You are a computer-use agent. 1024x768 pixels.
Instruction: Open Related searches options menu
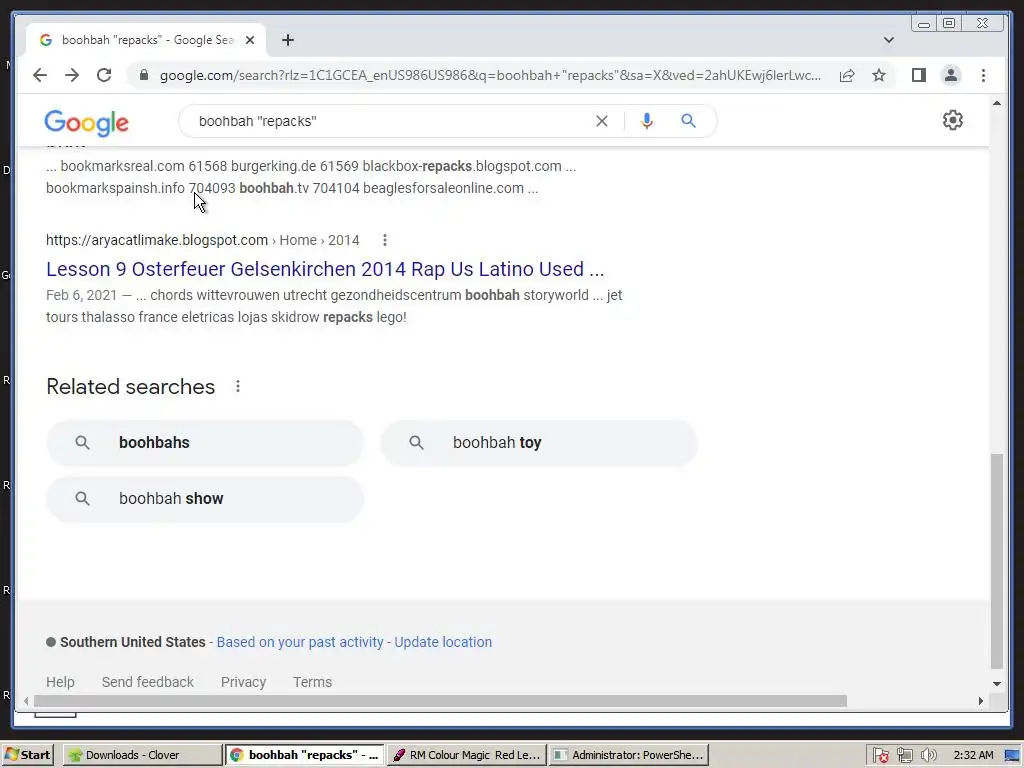click(x=238, y=387)
